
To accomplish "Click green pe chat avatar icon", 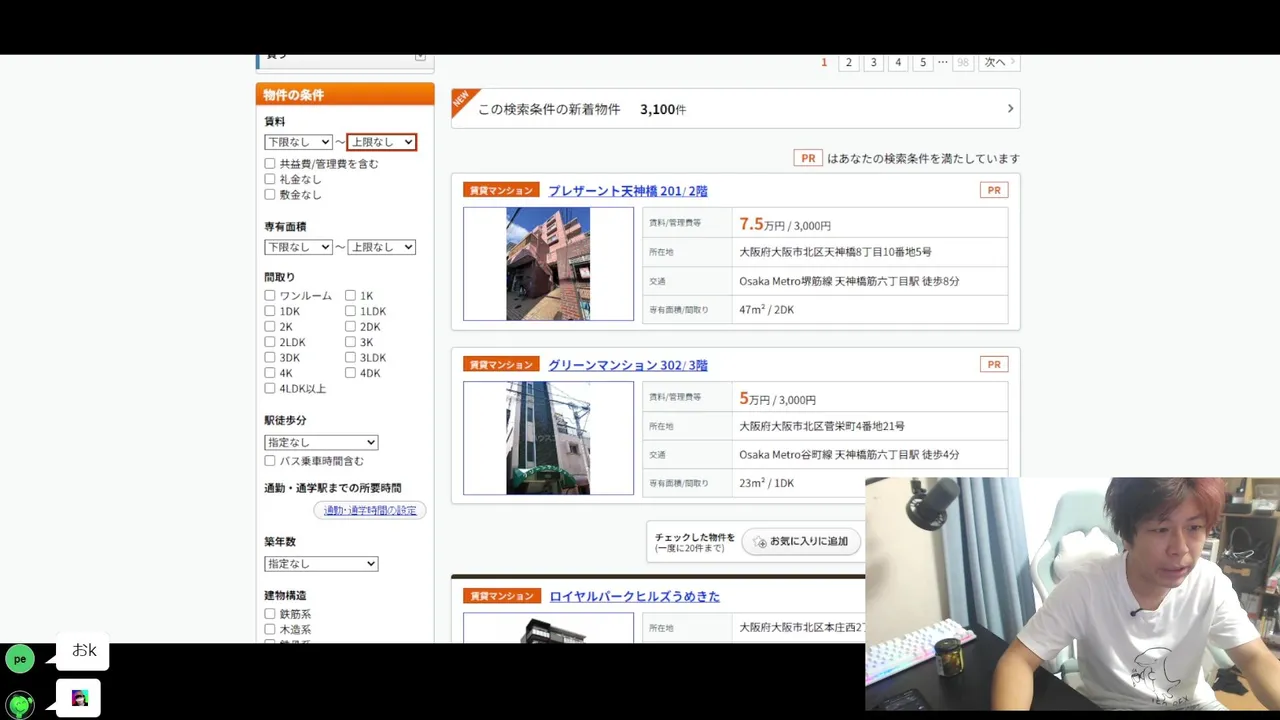I will click(x=20, y=659).
